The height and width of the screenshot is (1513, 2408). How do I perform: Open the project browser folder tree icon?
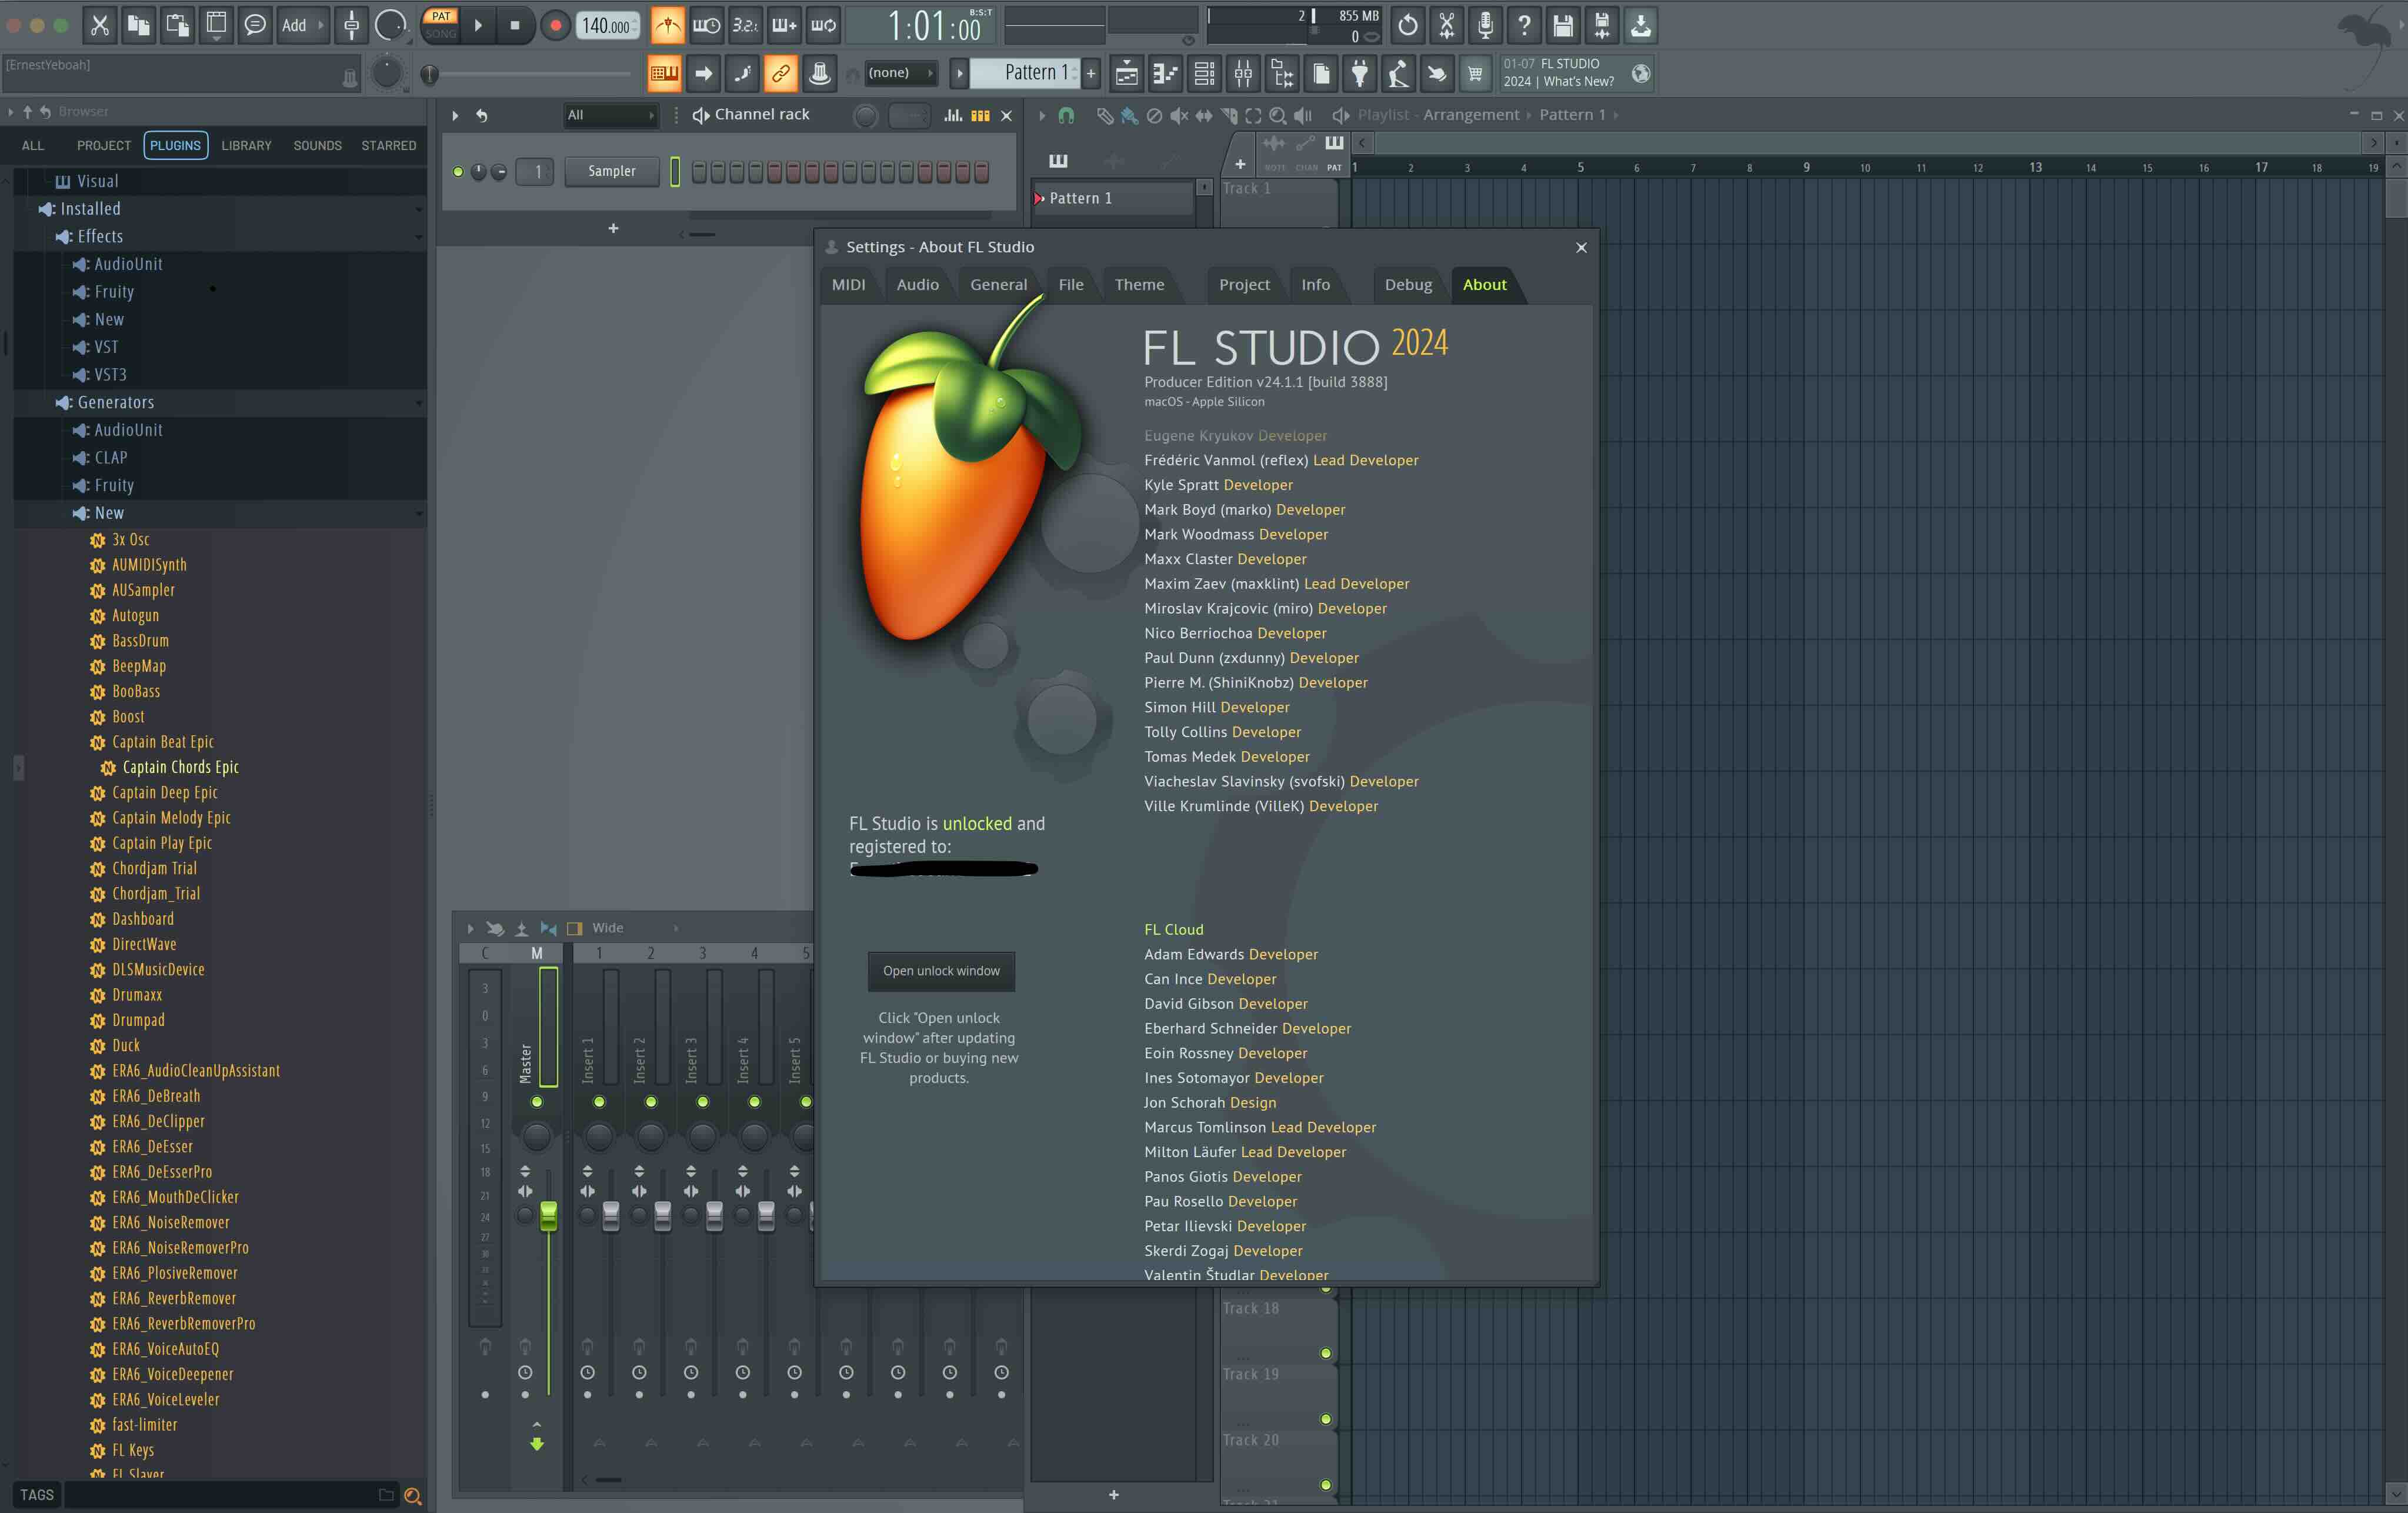[1282, 73]
